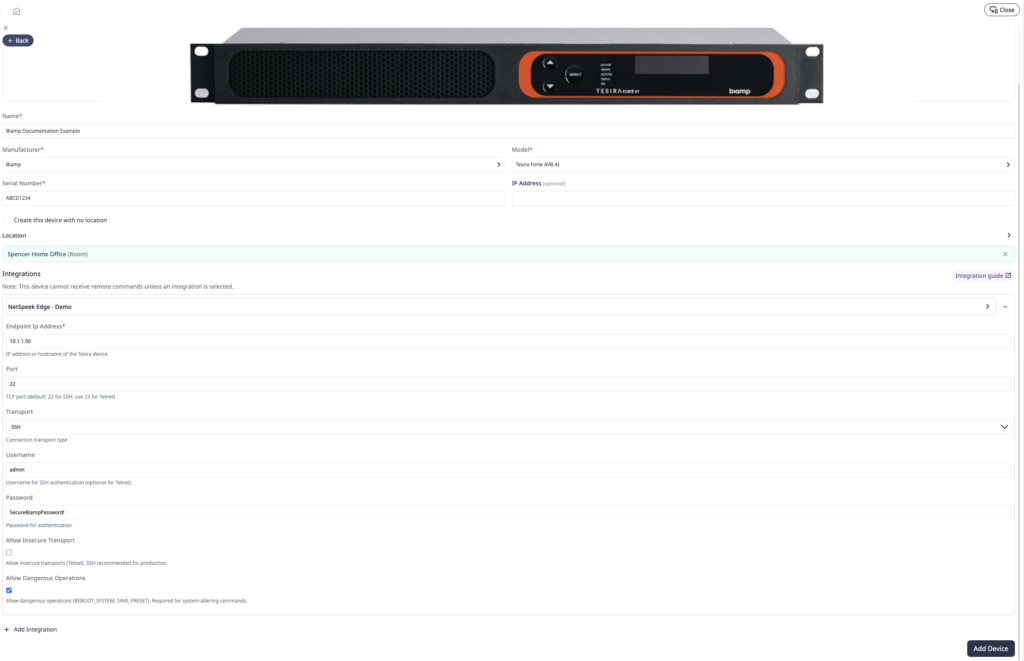Click the icon at top left corner
This screenshot has height=661, width=1024.
point(16,11)
